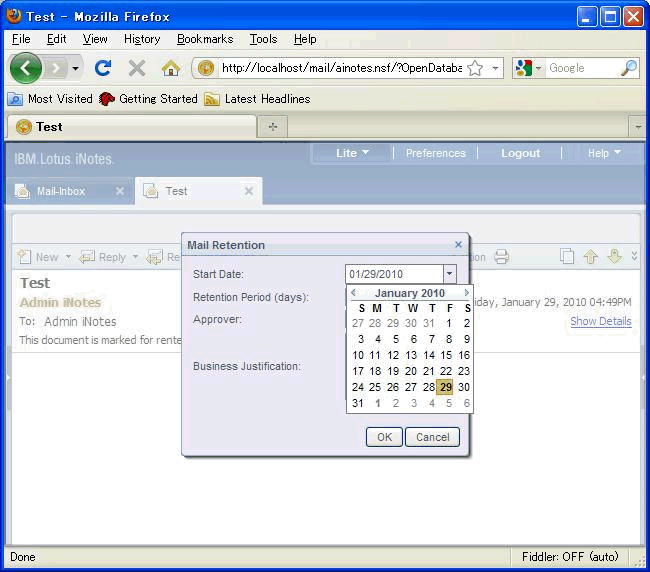Click the Reply button
This screenshot has height=572, width=650.
point(103,257)
